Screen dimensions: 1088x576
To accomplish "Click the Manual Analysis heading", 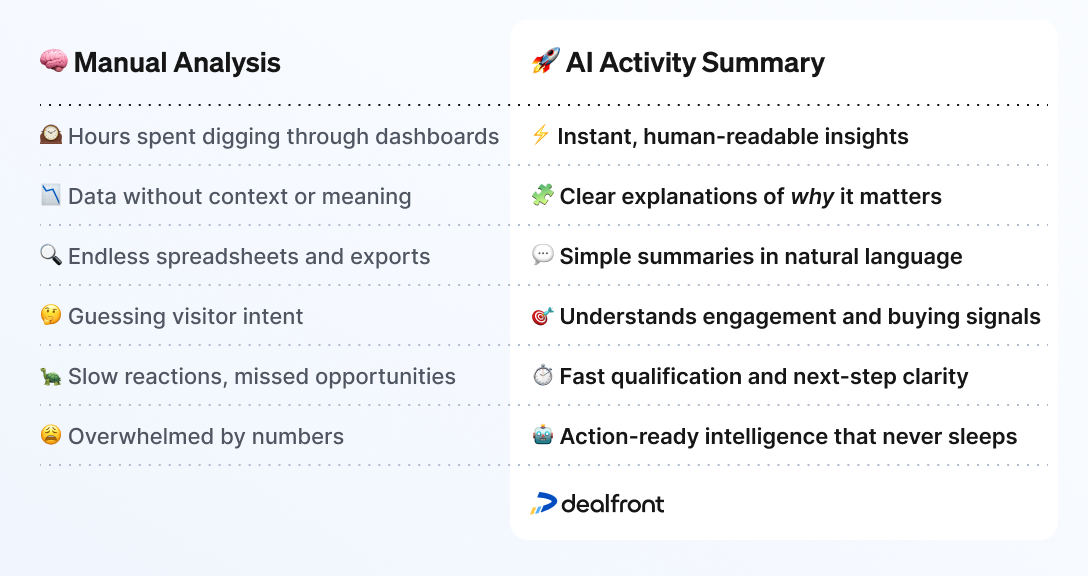I will pos(177,62).
